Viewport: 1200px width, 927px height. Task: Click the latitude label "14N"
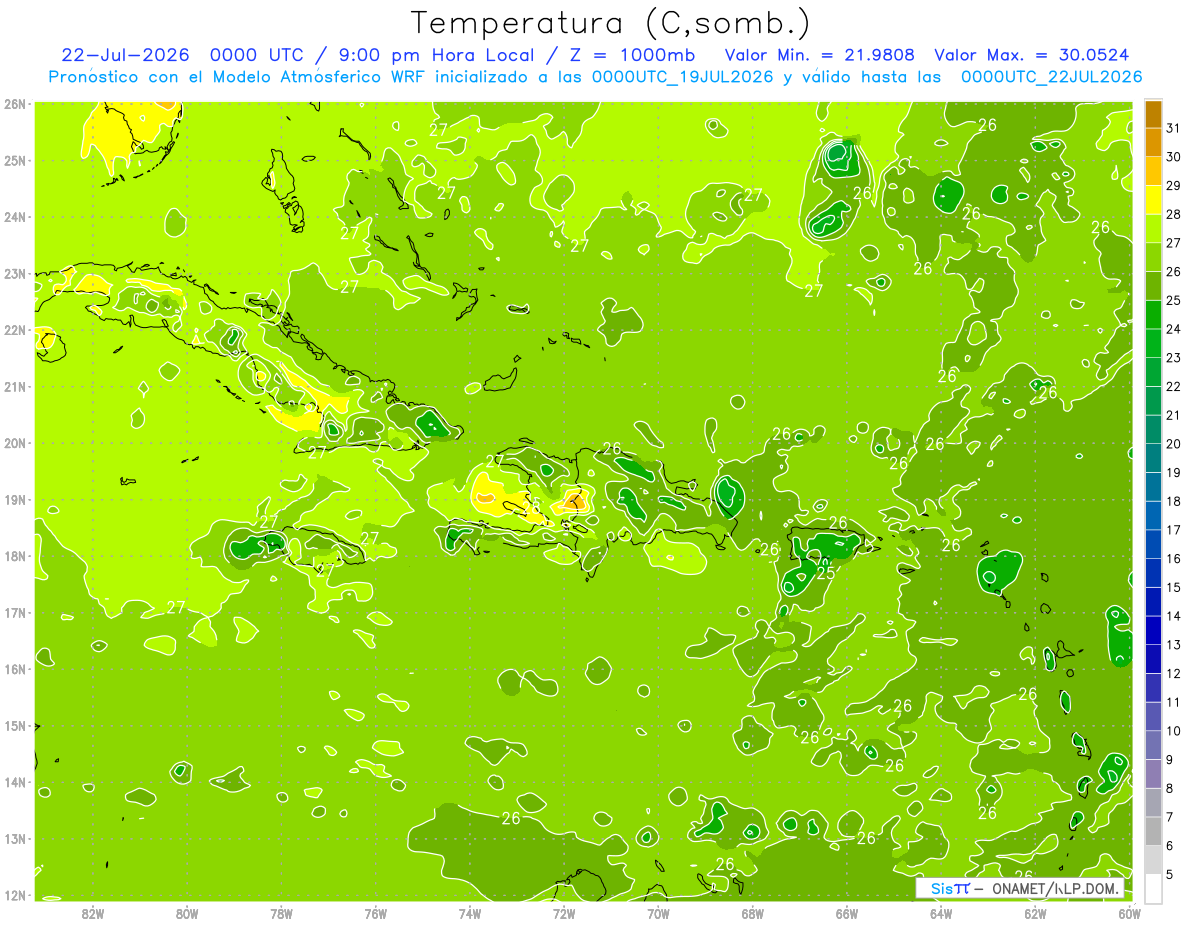[x=15, y=782]
